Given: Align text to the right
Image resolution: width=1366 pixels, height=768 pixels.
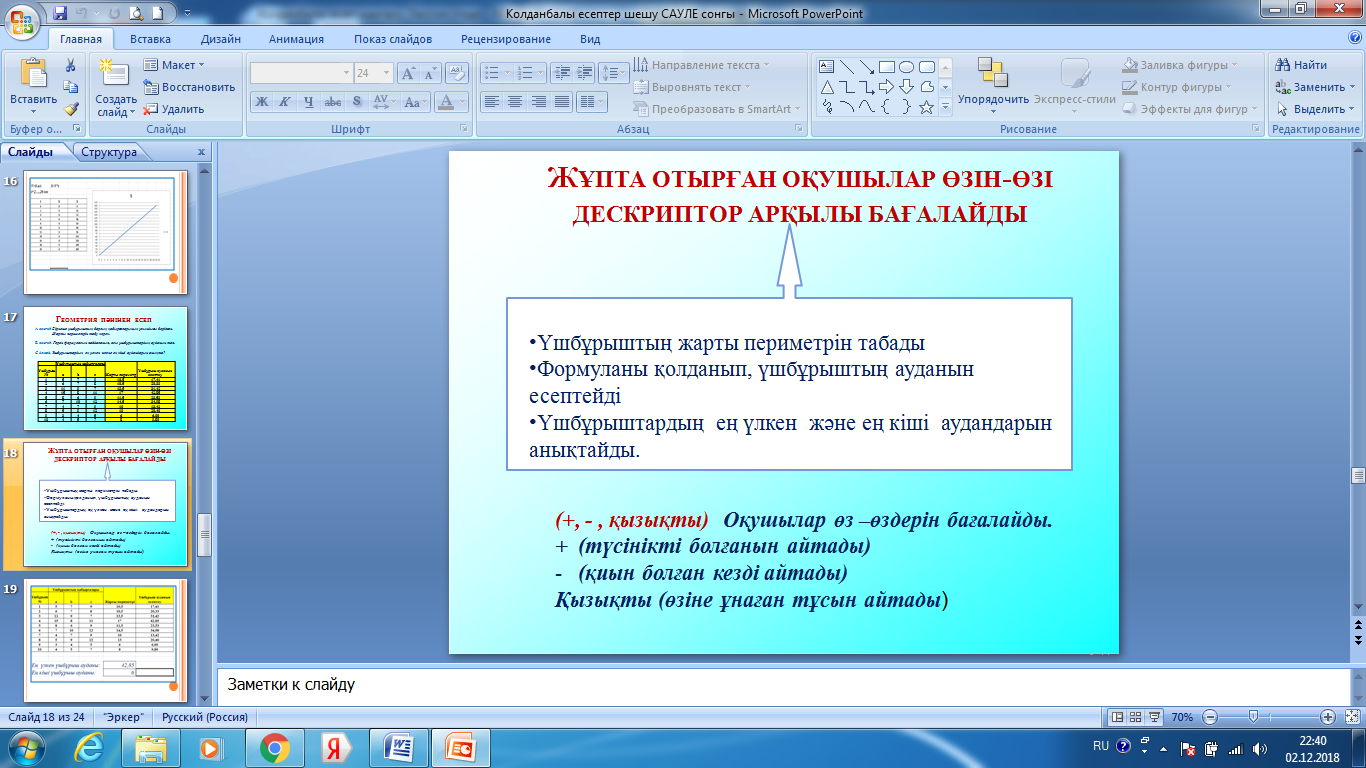Looking at the screenshot, I should (538, 101).
